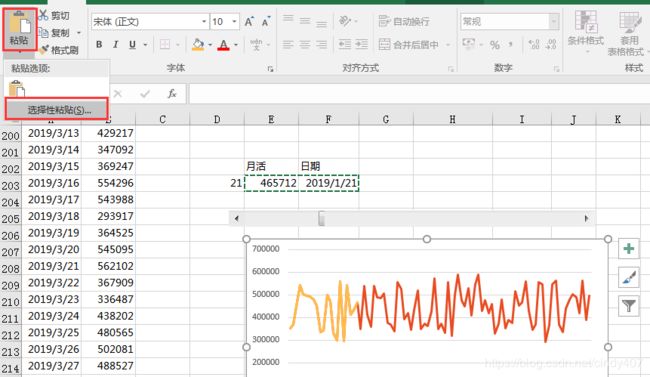Apply comma style
The image size is (650, 377).
click(x=511, y=44)
